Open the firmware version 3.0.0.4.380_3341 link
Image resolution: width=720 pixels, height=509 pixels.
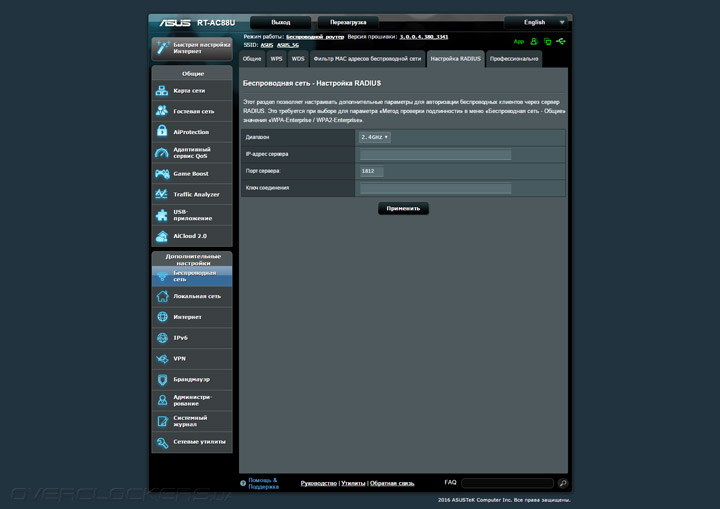(424, 37)
